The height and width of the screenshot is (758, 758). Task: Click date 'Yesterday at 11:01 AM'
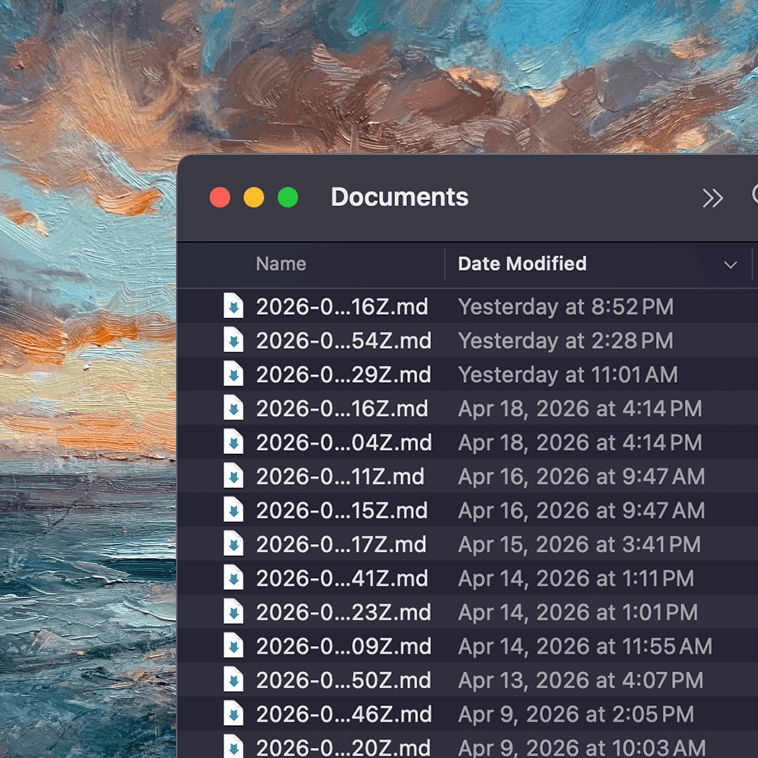click(568, 375)
